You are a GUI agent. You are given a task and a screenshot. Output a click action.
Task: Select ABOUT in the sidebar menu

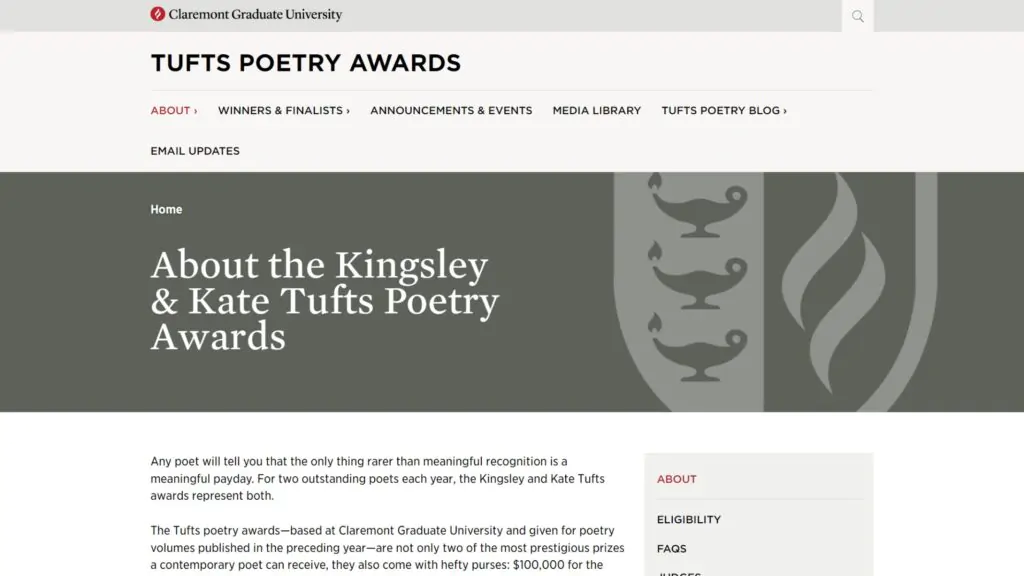(x=677, y=479)
